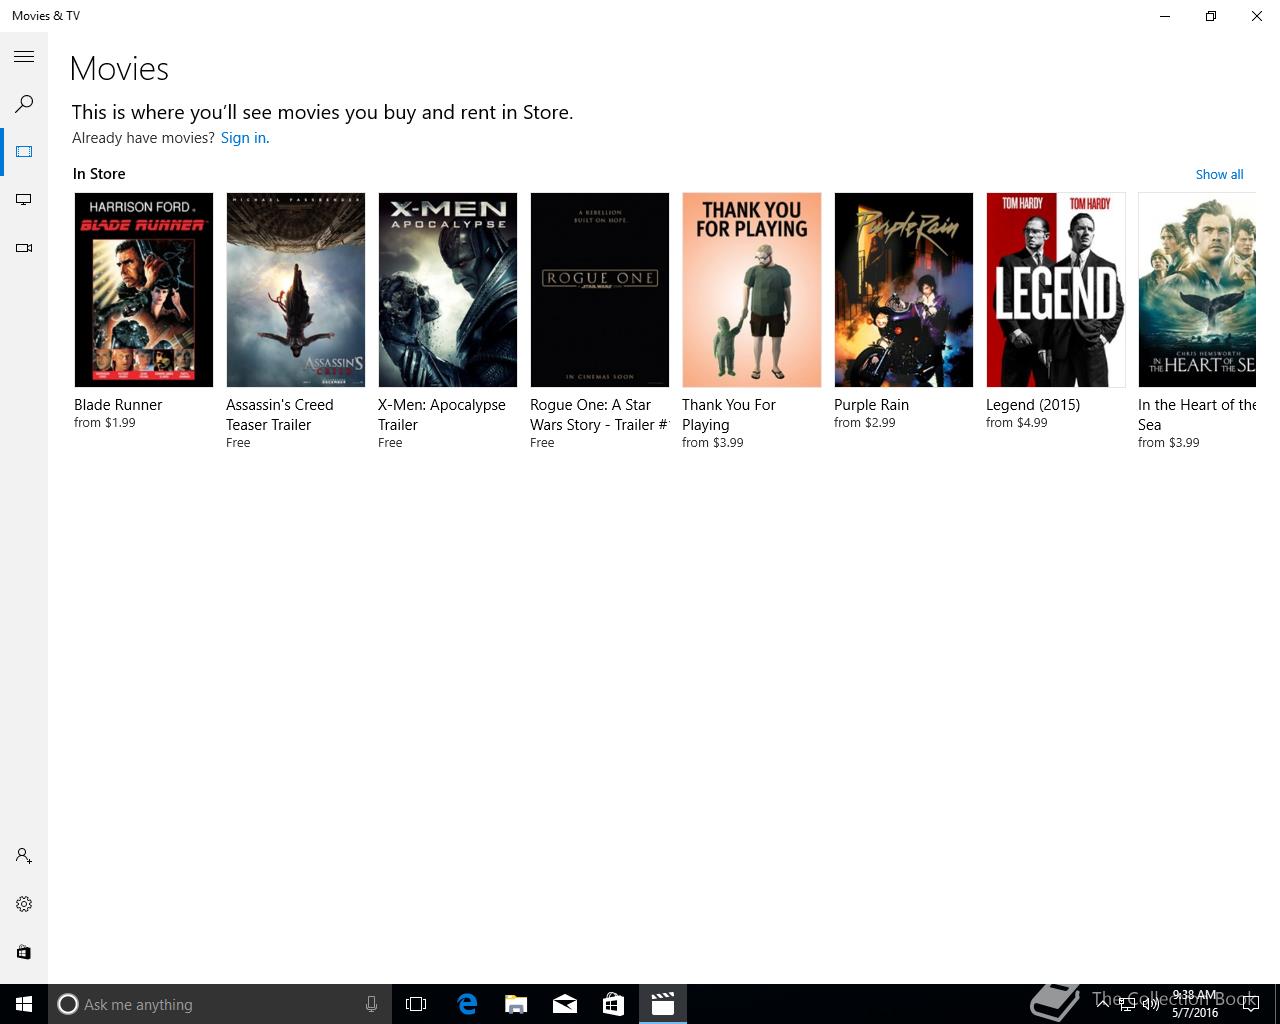
Task: Open the Action Center notification icon
Action: (x=1250, y=1004)
